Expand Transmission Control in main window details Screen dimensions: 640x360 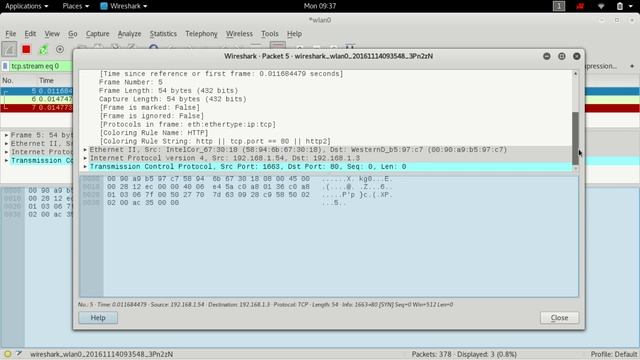[x=6, y=160]
